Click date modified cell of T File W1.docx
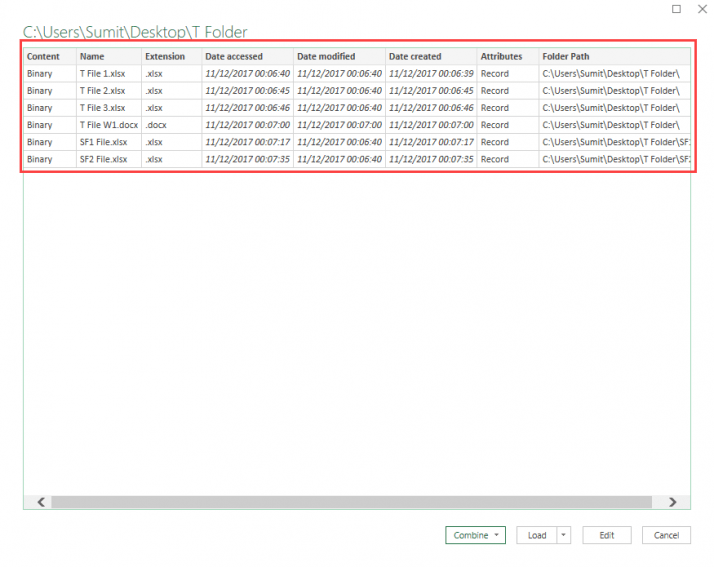The height and width of the screenshot is (567, 714). point(339,125)
